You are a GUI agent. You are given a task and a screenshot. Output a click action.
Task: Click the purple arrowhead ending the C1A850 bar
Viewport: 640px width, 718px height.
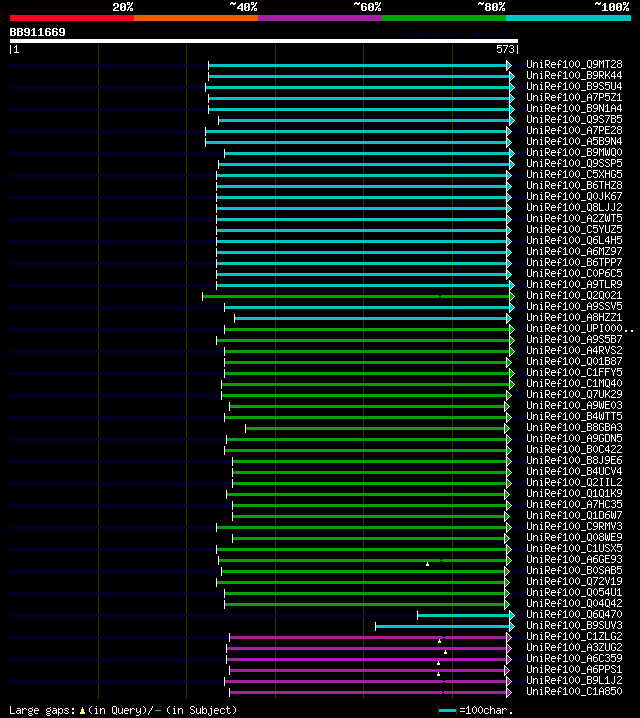pyautogui.click(x=509, y=692)
